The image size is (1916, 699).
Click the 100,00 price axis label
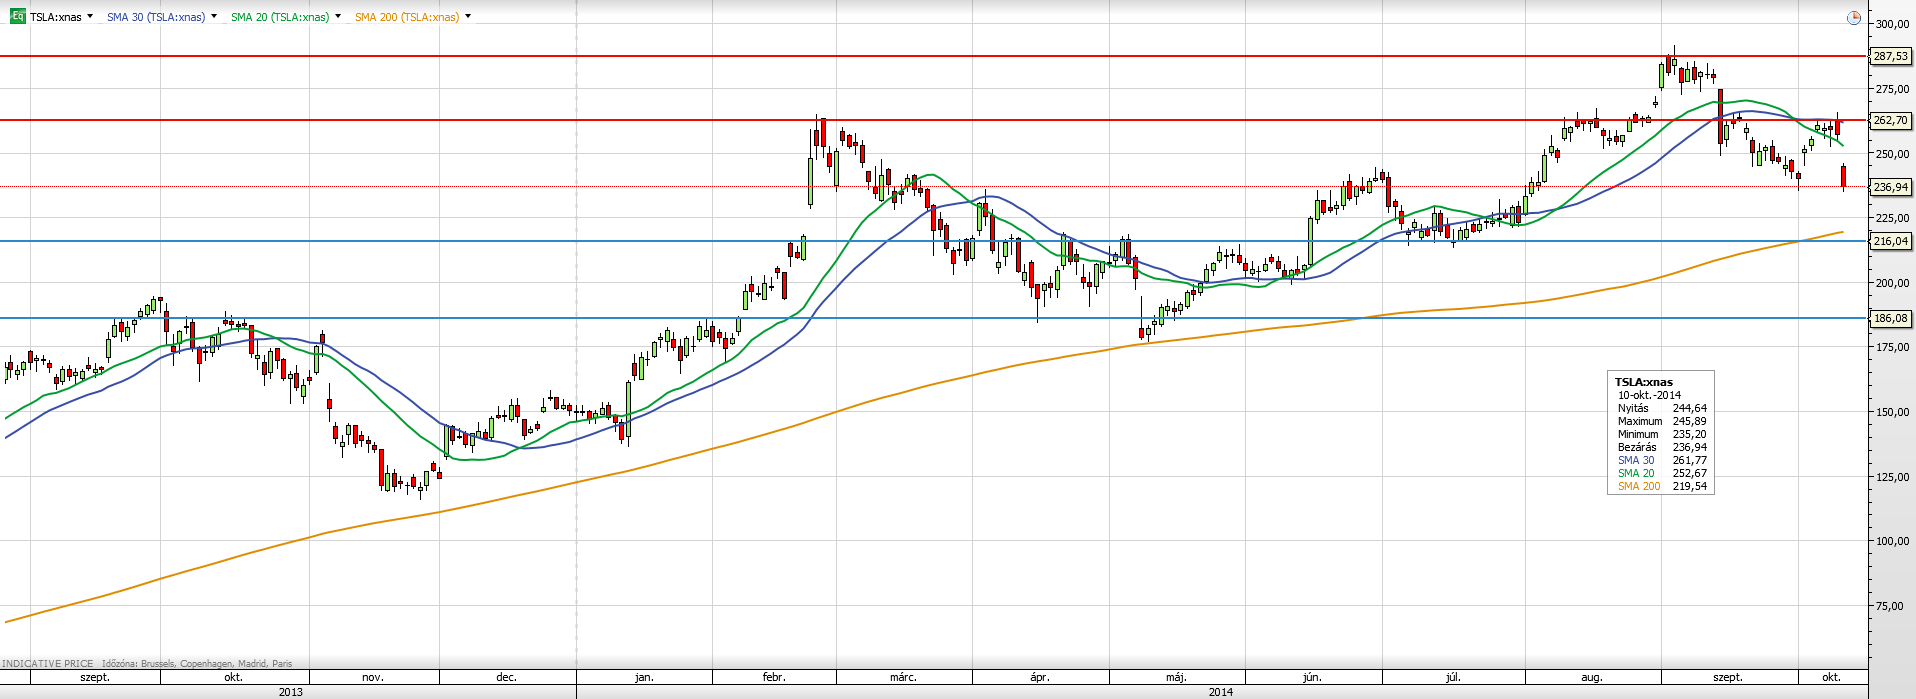coord(1892,541)
